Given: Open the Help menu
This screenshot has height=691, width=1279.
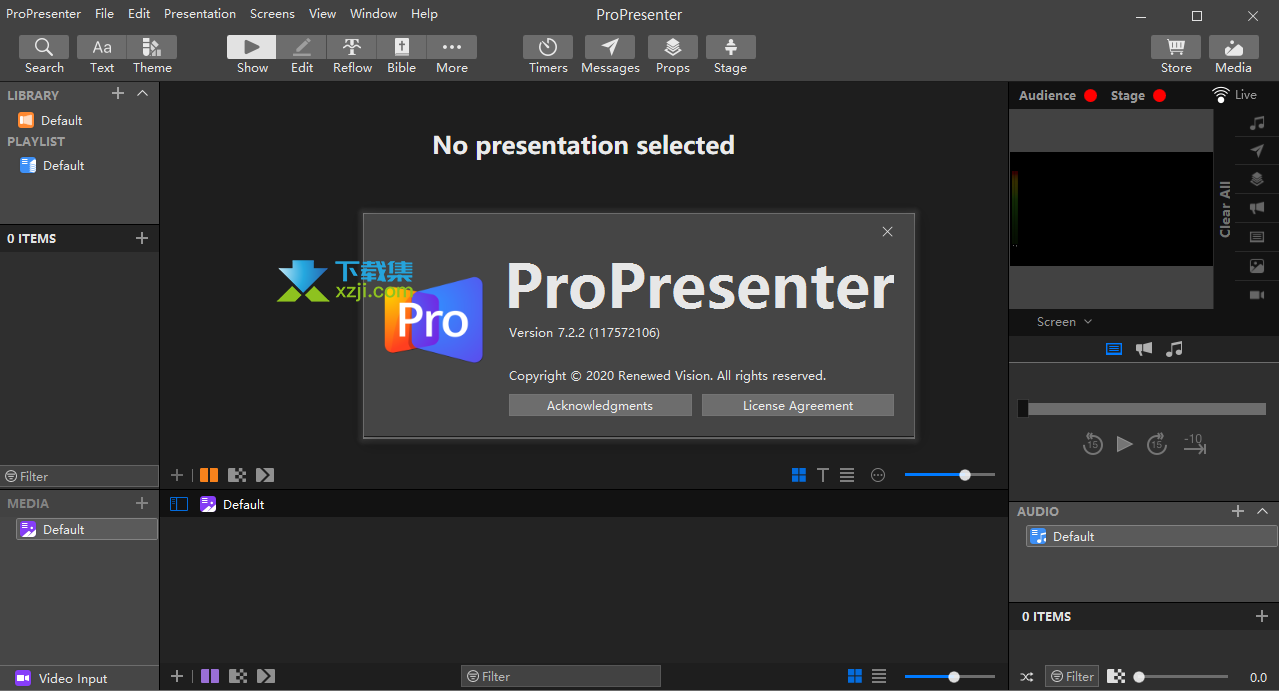Looking at the screenshot, I should (424, 14).
